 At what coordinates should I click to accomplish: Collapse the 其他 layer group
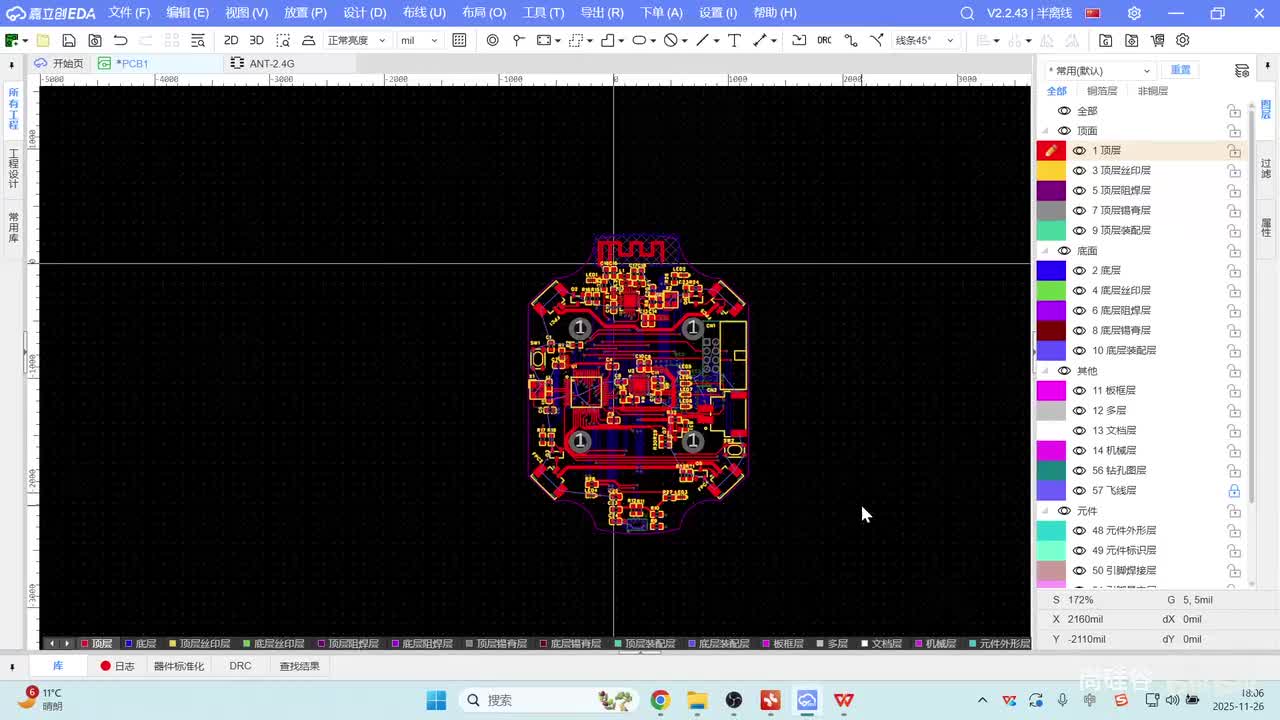coord(1046,371)
